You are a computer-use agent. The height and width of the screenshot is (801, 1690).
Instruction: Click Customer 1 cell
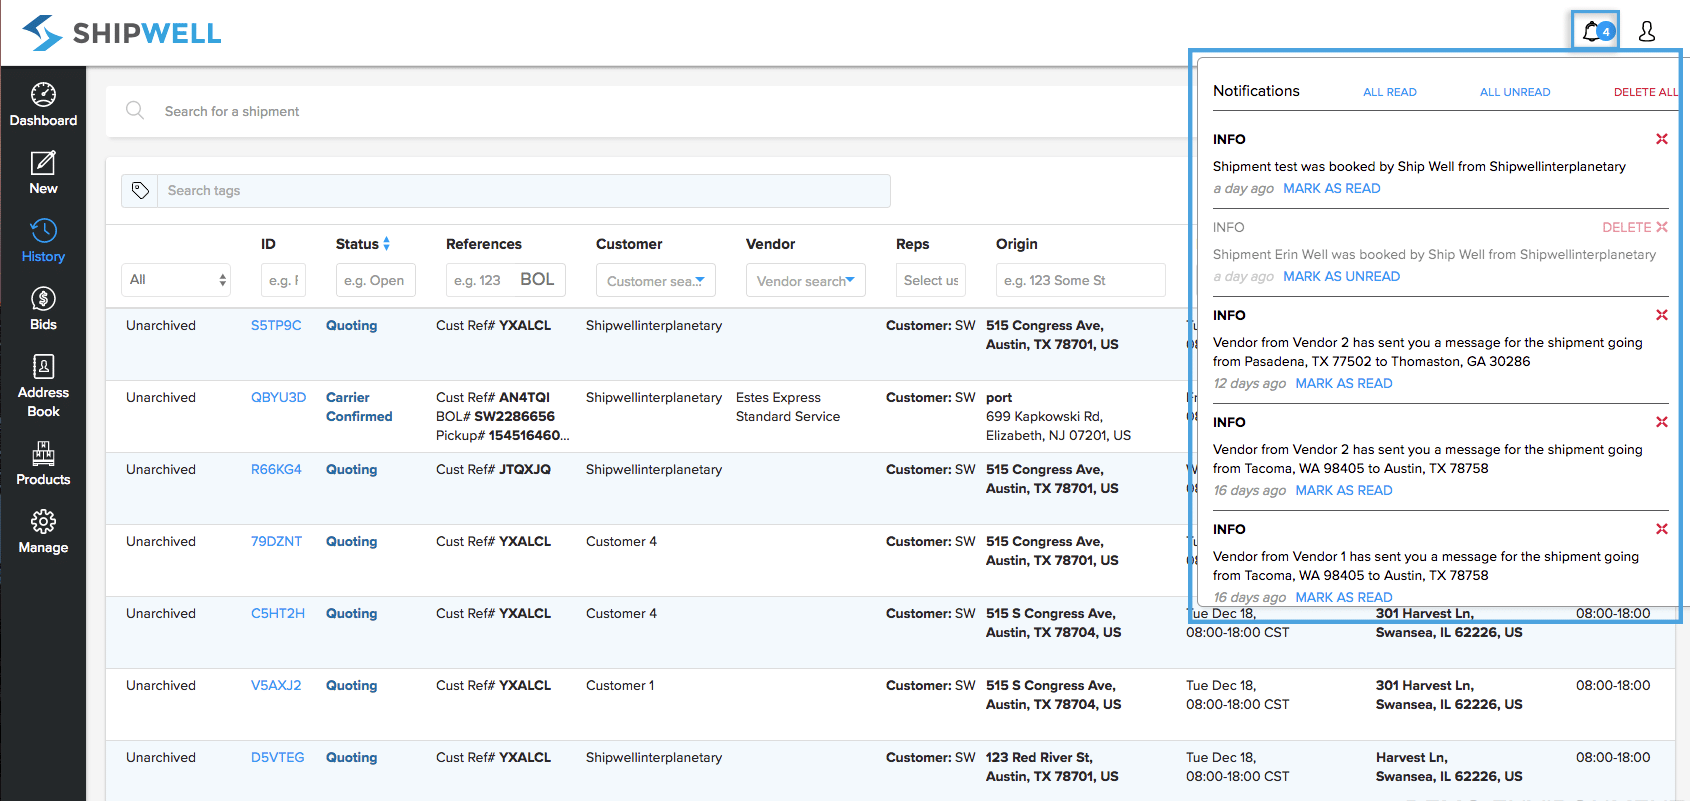(620, 685)
